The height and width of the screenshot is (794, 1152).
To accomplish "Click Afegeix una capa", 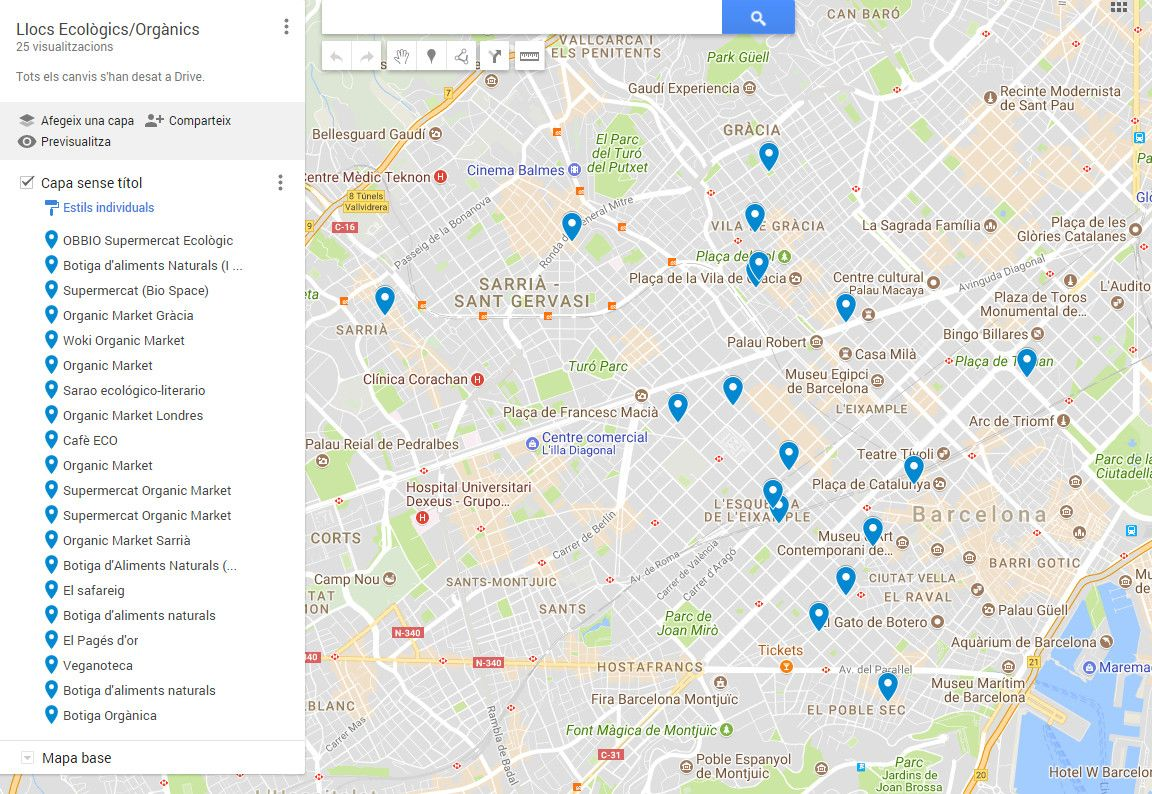I will (x=76, y=121).
